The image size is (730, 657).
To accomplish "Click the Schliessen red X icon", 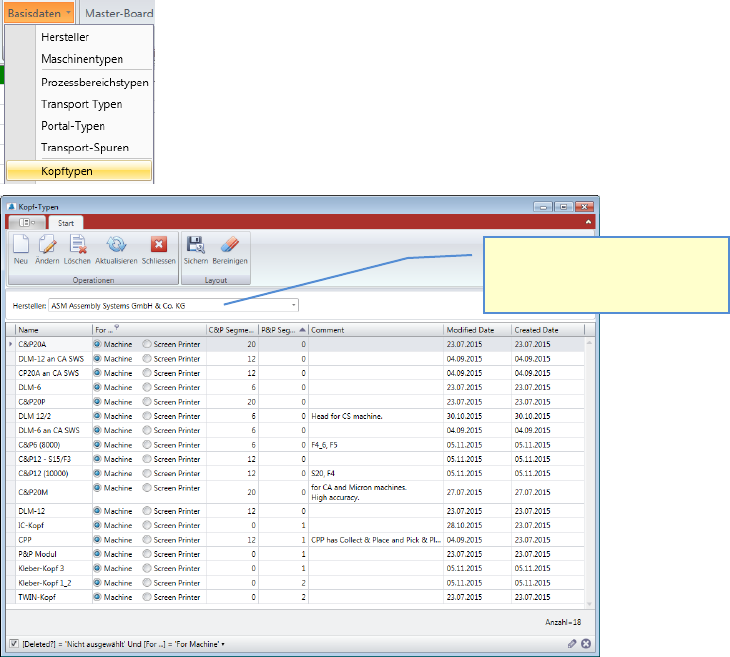I will 159,244.
